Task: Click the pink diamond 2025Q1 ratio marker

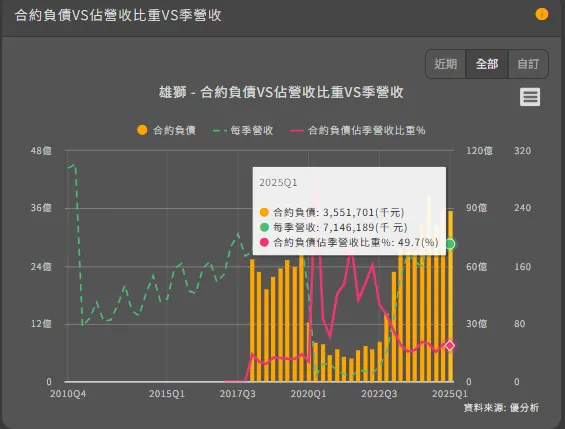Action: tap(450, 345)
